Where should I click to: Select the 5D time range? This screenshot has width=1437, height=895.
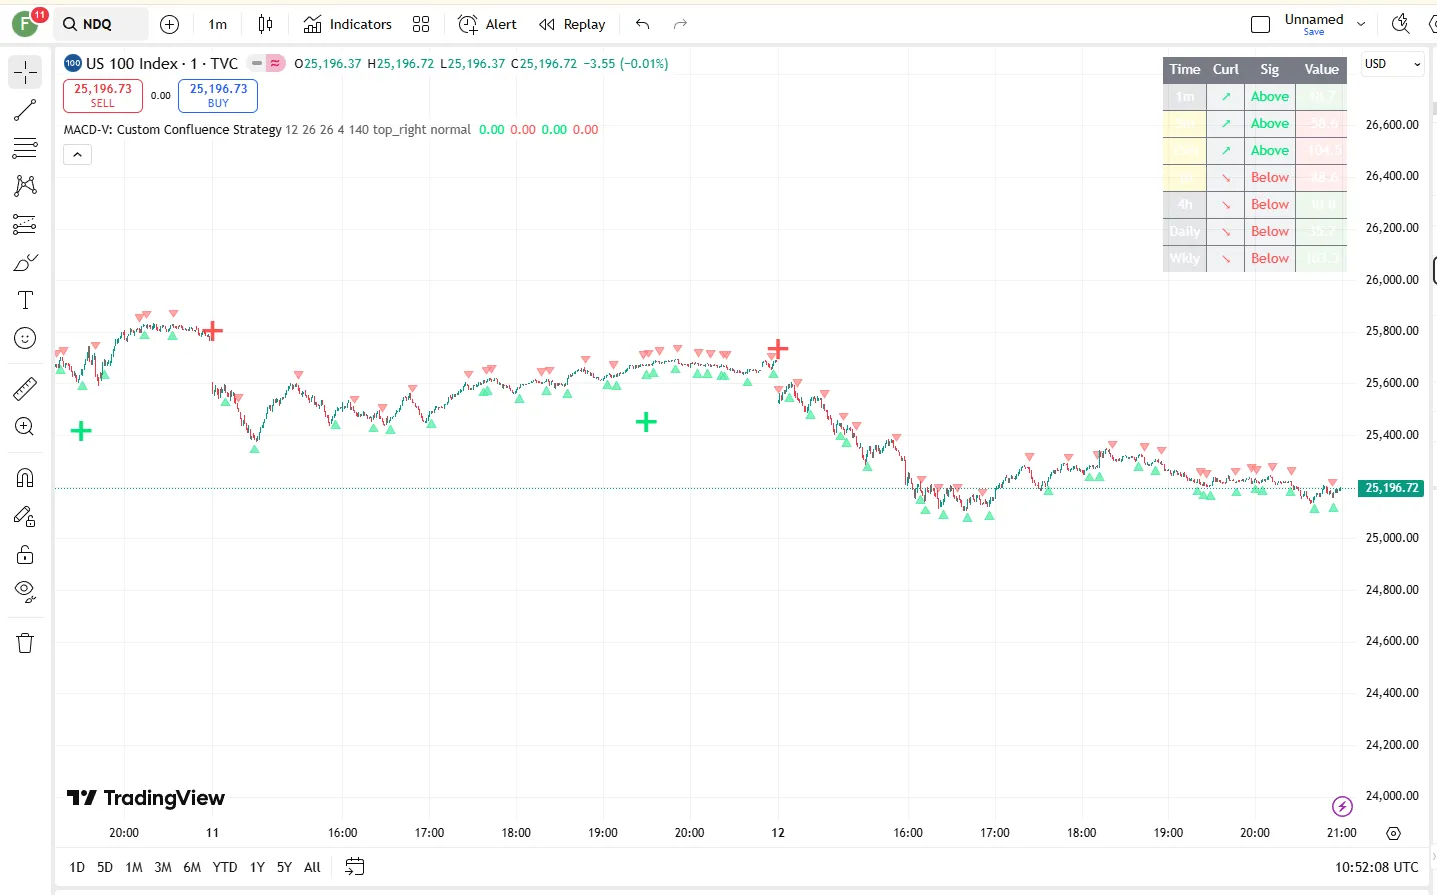[105, 867]
